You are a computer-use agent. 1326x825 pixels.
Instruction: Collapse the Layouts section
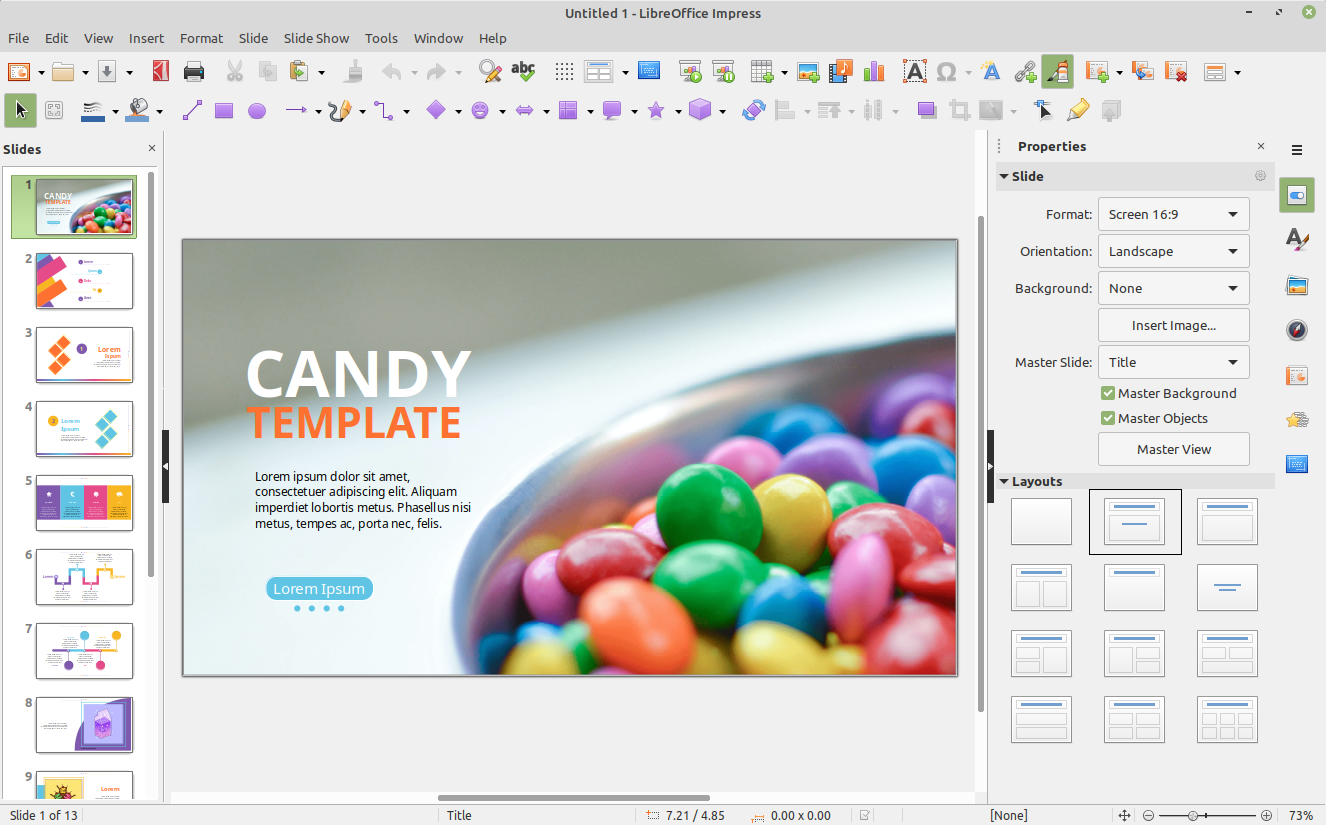(x=1005, y=481)
